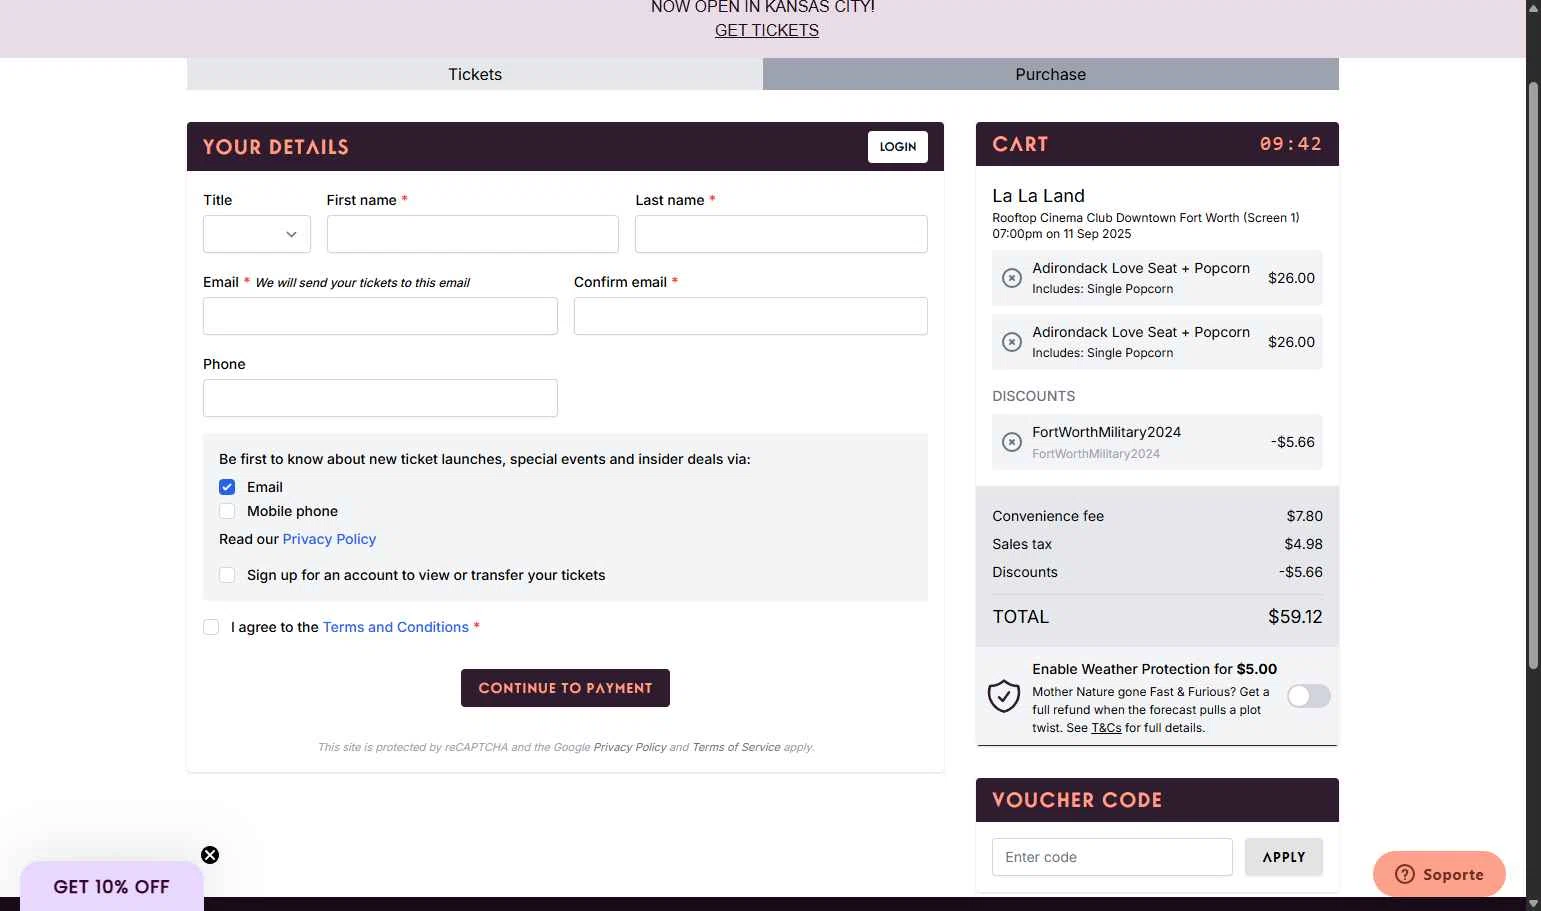Open Soporte help widget
The width and height of the screenshot is (1541, 911).
point(1439,874)
